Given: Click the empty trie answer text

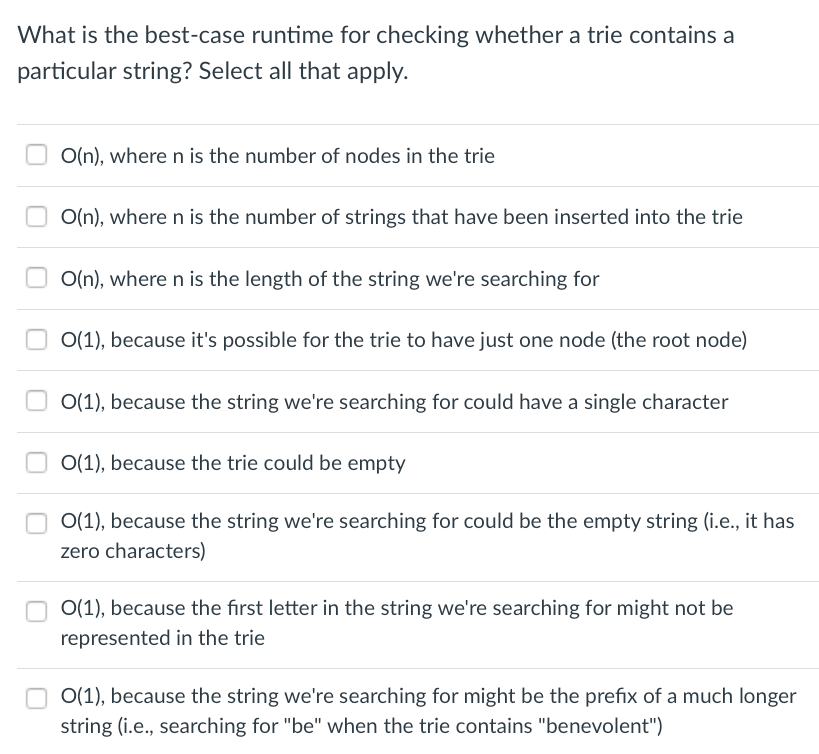Looking at the screenshot, I should pyautogui.click(x=234, y=463).
